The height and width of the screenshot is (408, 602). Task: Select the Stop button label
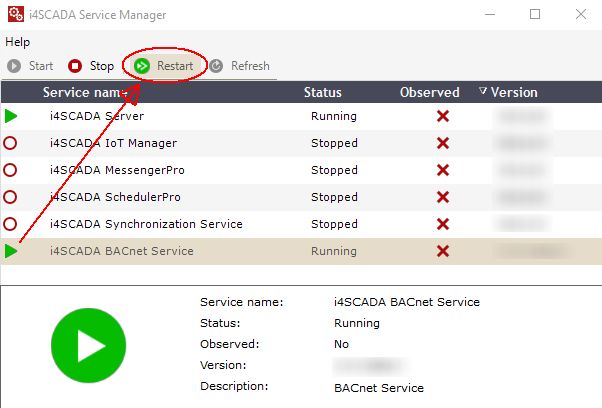point(102,66)
